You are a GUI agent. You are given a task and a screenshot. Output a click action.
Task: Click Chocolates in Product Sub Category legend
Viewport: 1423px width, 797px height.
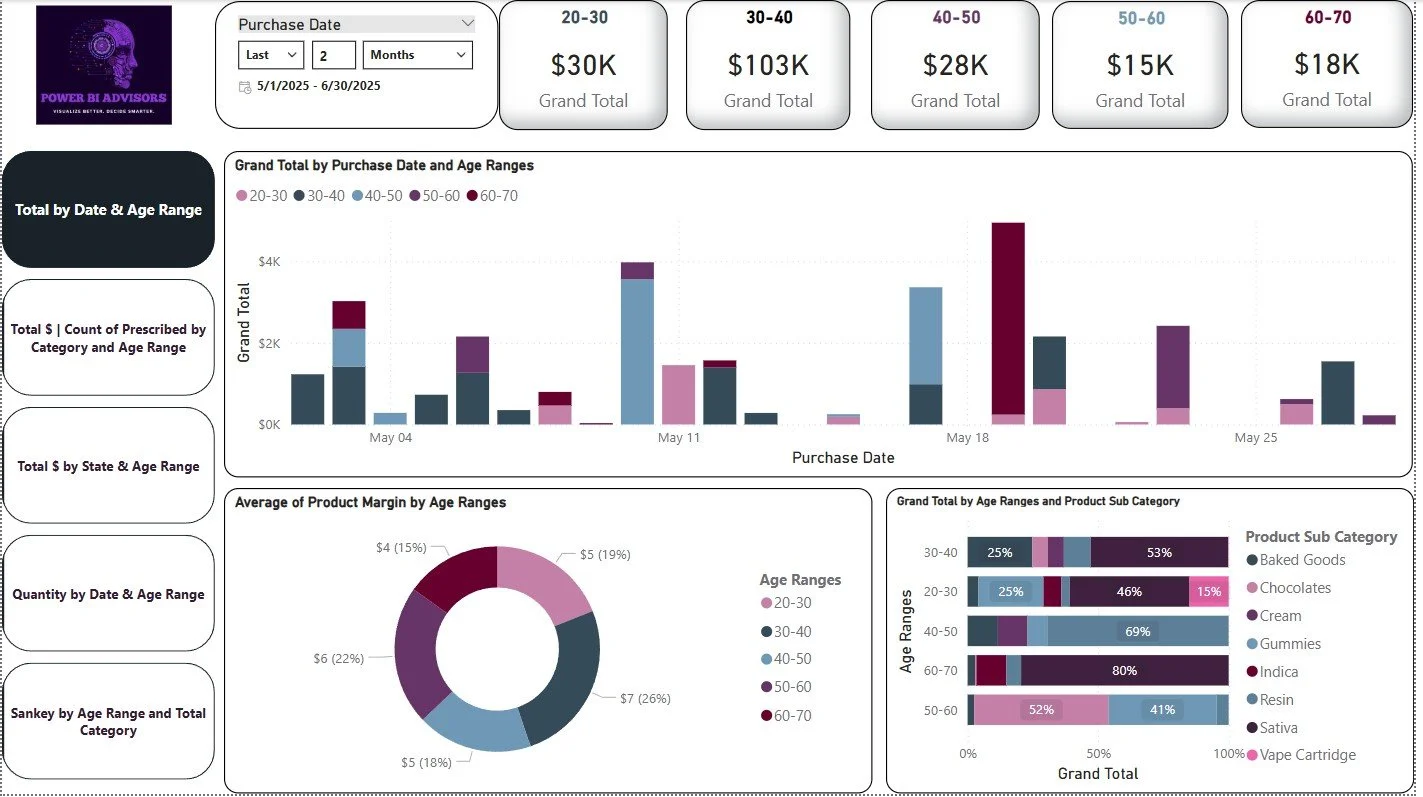[1288, 588]
